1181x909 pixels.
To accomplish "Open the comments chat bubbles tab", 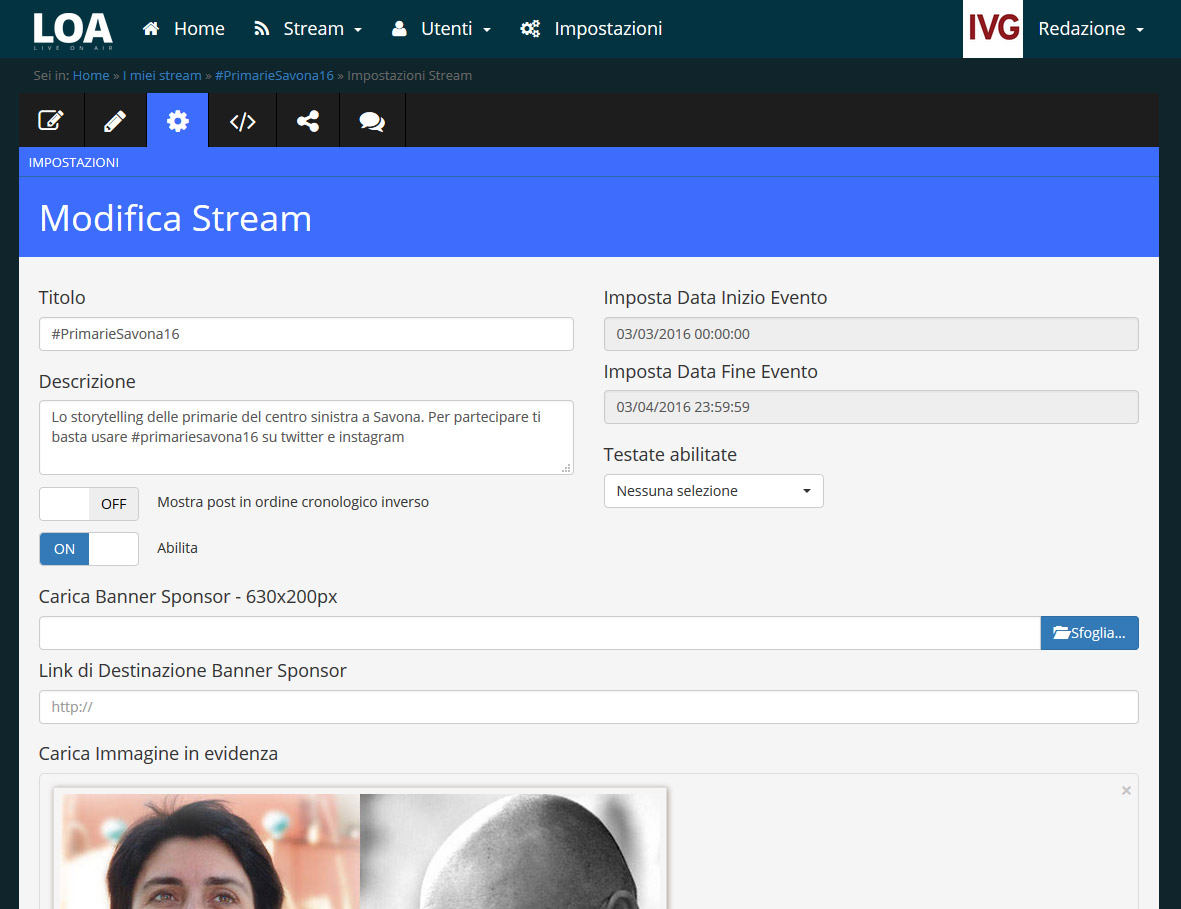I will point(372,120).
